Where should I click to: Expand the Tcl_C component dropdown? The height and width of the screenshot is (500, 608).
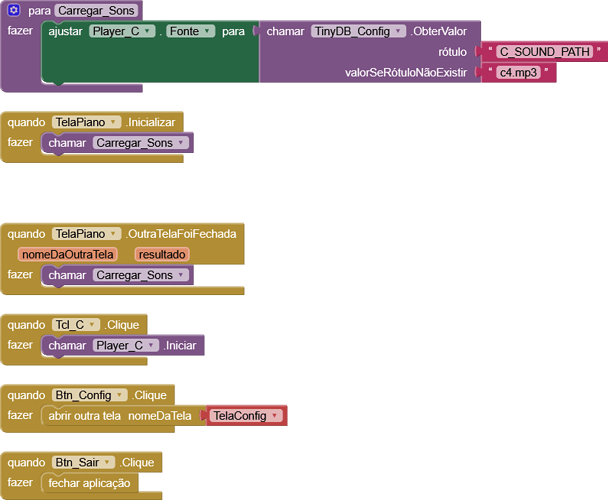(93, 325)
